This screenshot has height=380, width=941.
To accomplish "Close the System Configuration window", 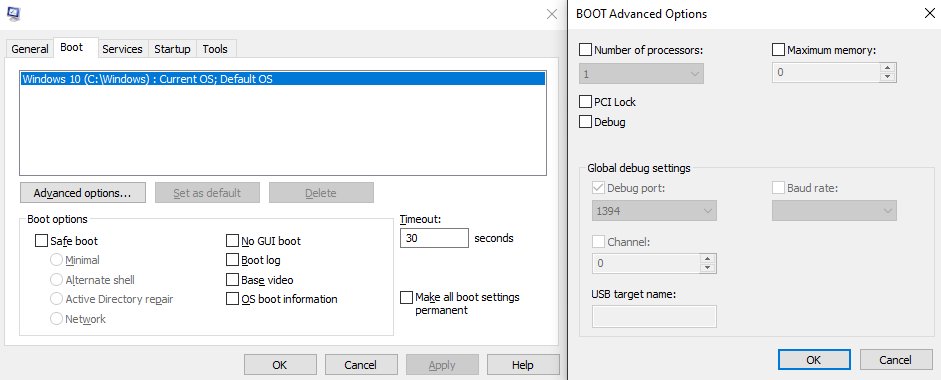I will (552, 14).
